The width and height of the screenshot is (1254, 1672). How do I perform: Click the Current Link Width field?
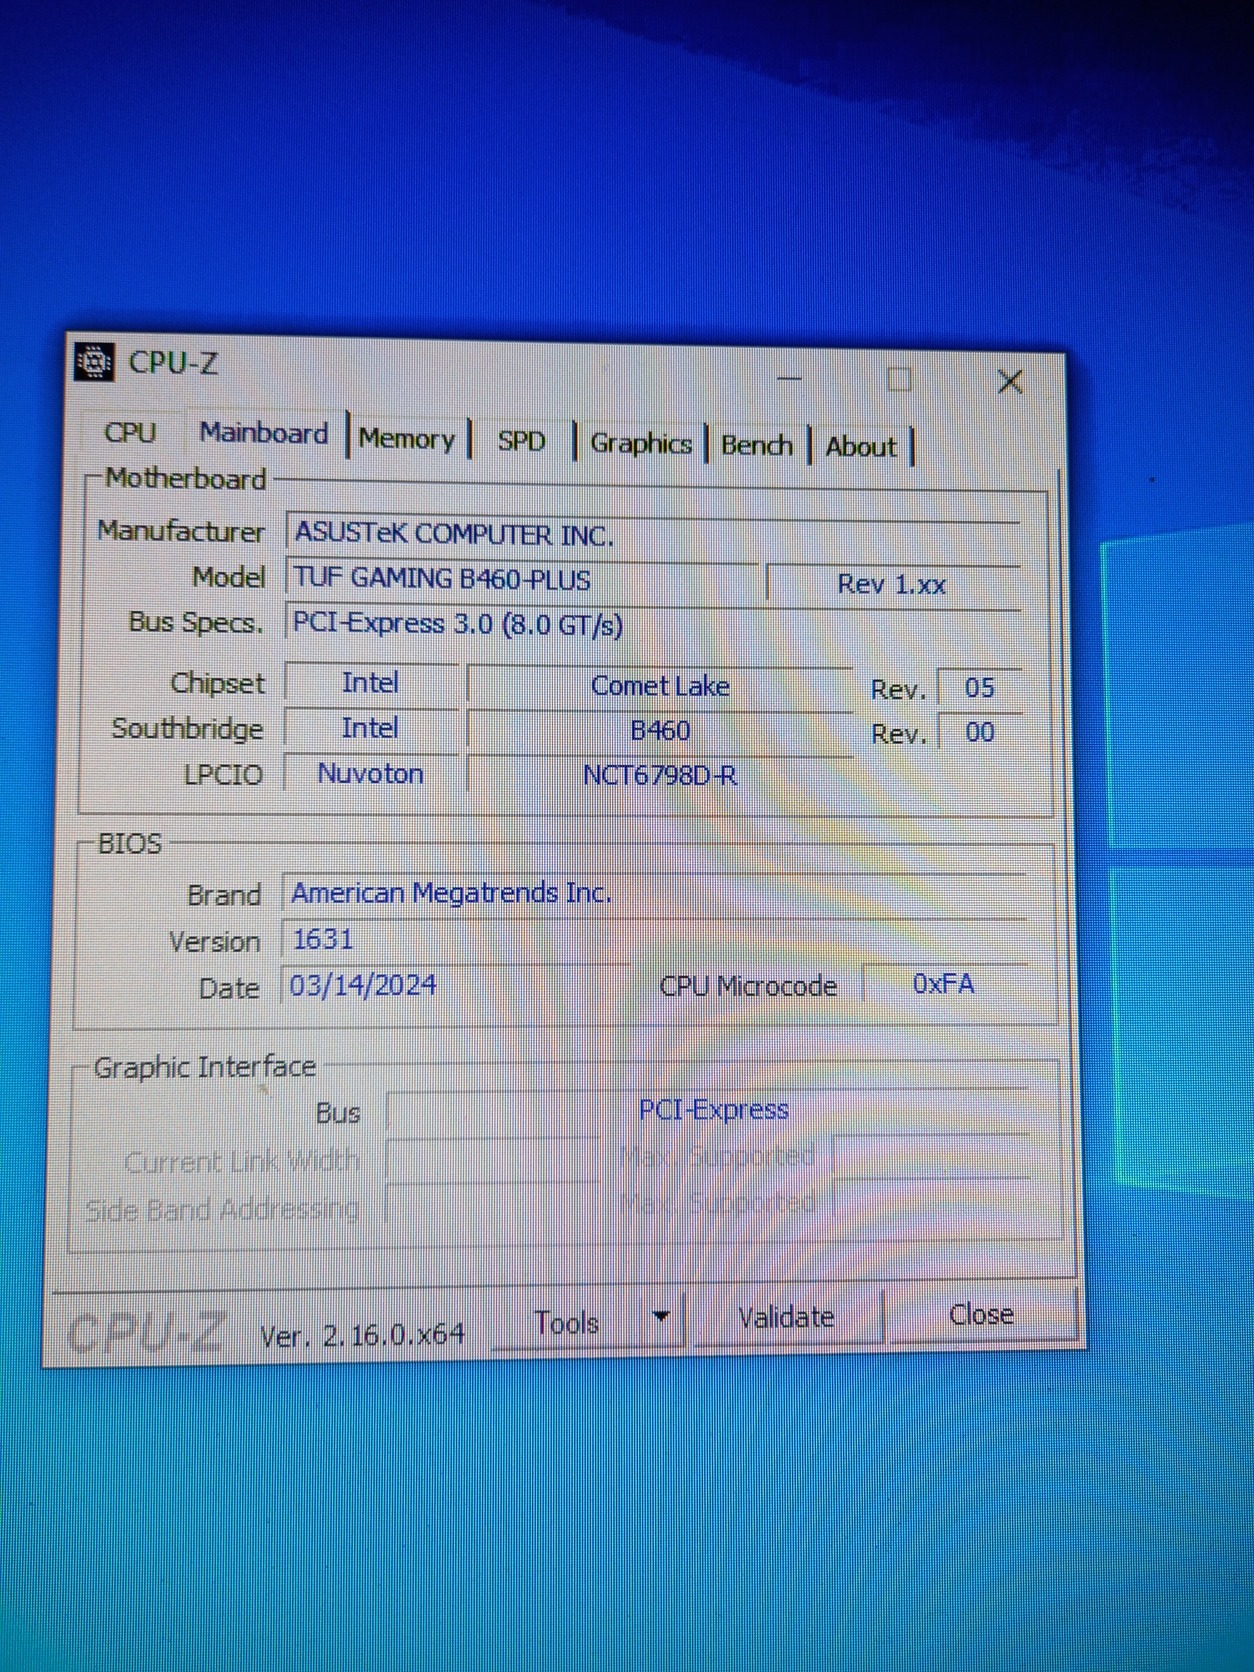click(x=494, y=1160)
